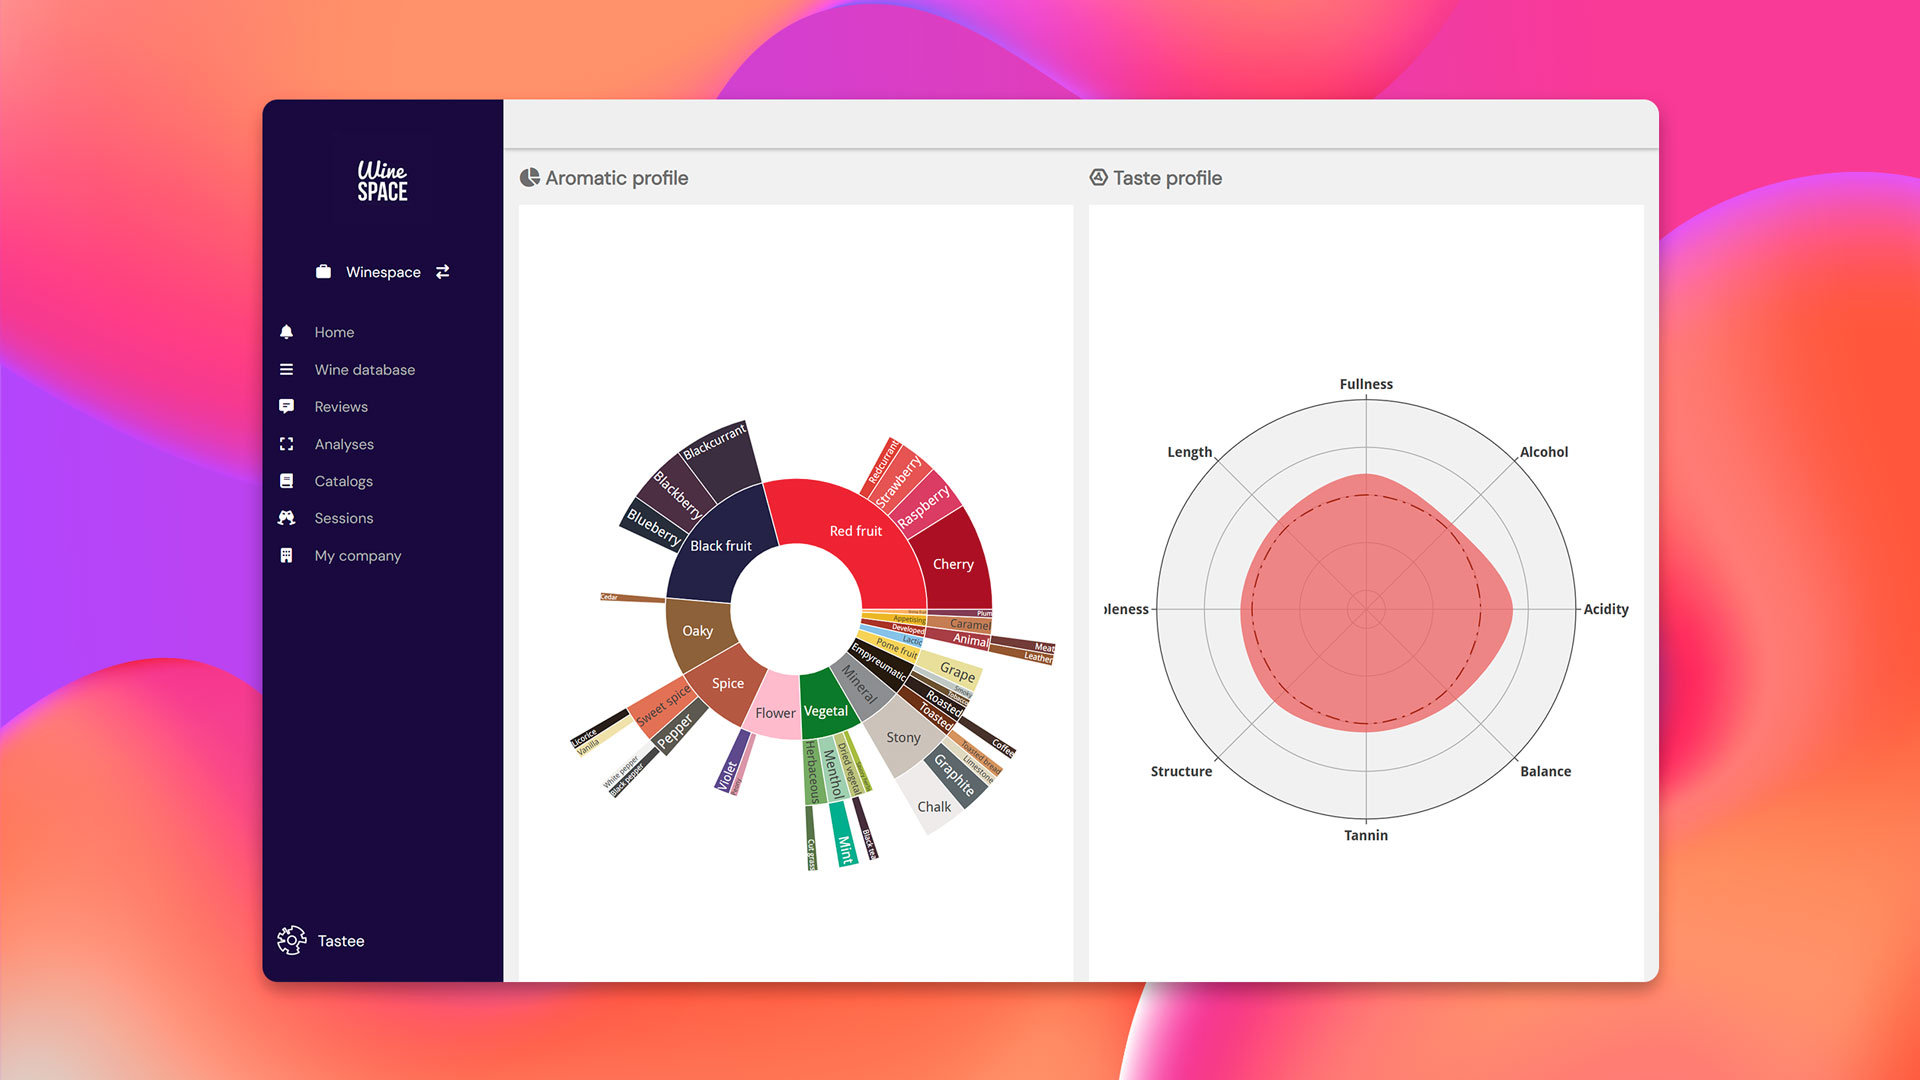Screen dimensions: 1920x1080
Task: Click the Sessions binoculars icon
Action: pyautogui.click(x=287, y=518)
